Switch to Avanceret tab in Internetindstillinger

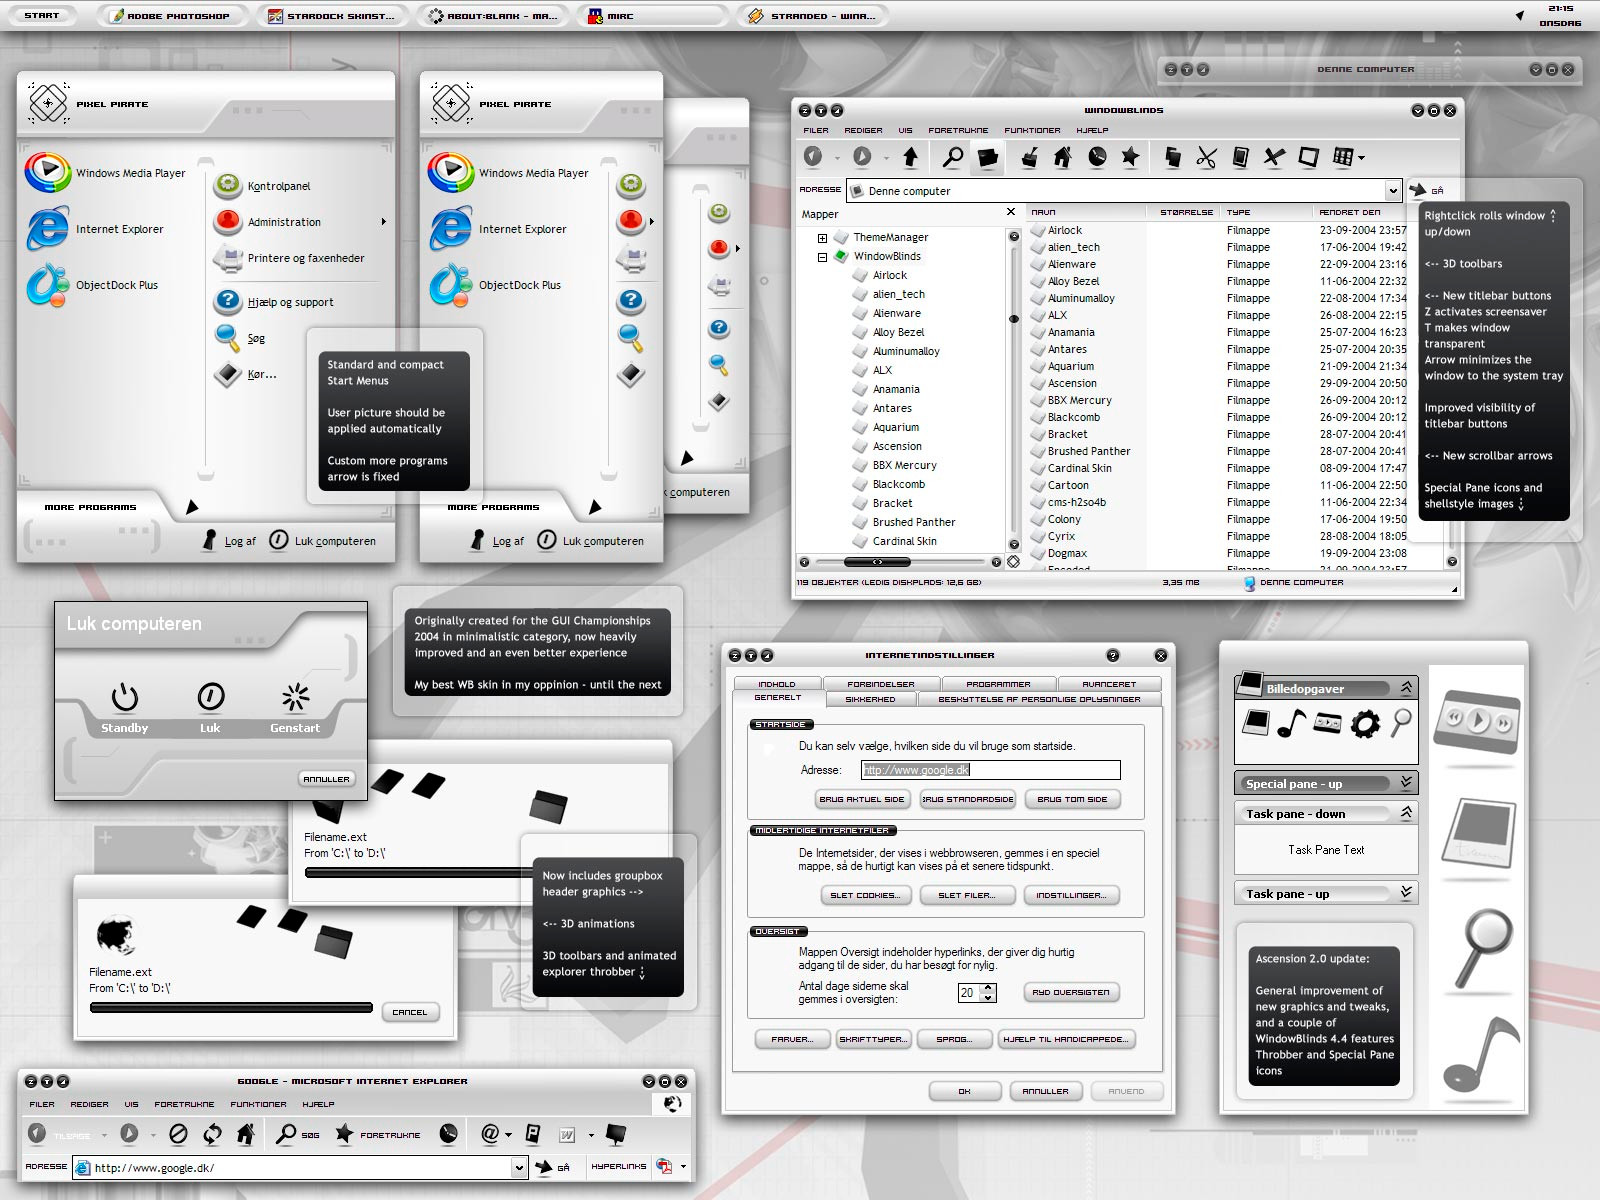[x=1109, y=684]
